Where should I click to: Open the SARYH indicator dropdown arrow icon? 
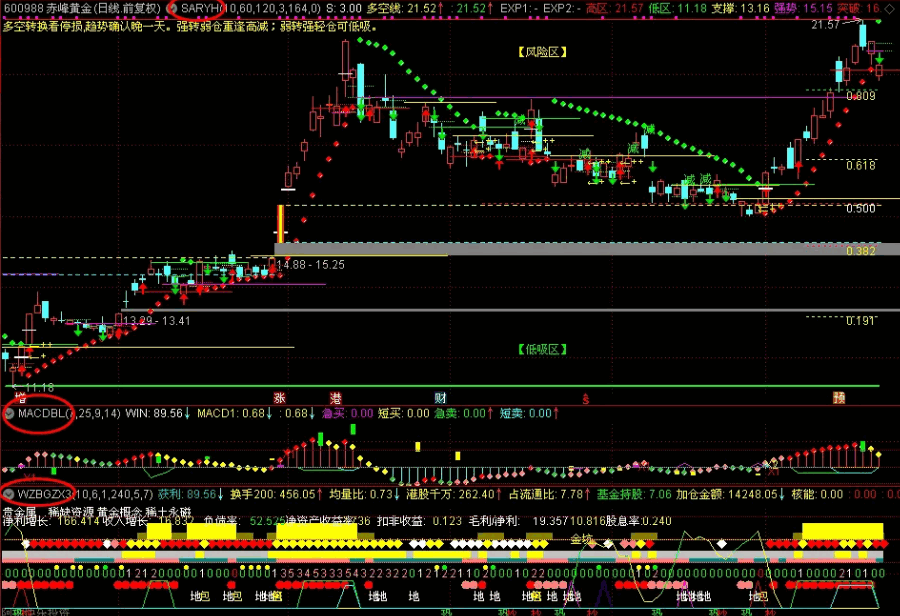(x=172, y=9)
